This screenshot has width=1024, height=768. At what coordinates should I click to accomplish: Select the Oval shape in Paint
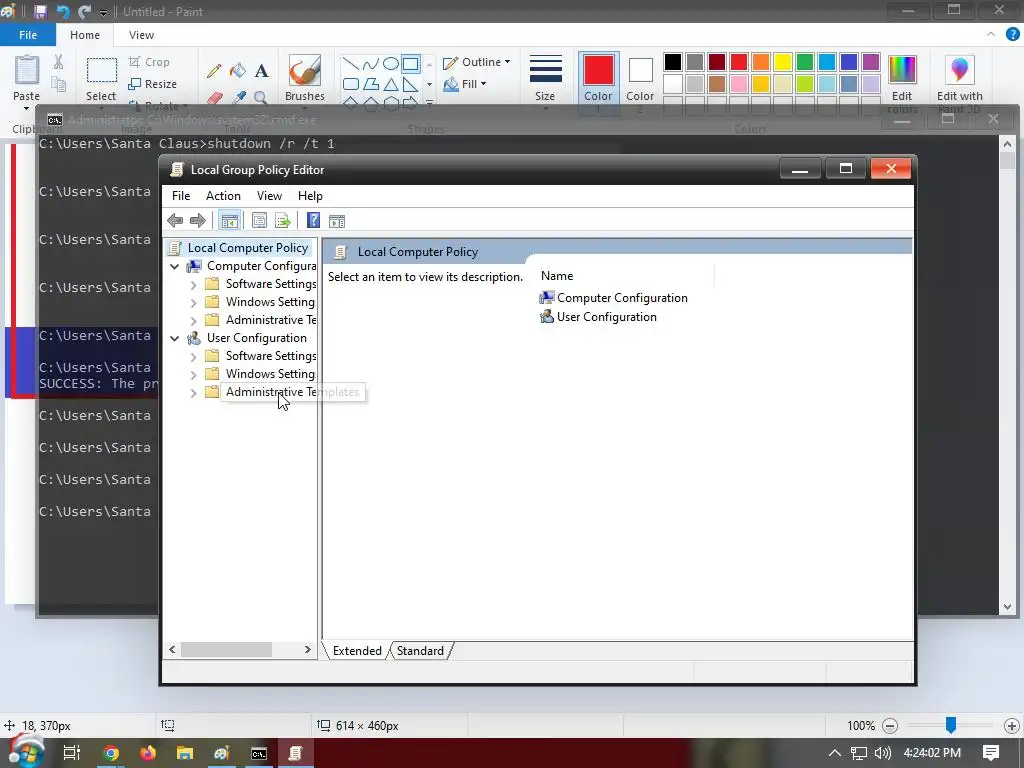391,64
